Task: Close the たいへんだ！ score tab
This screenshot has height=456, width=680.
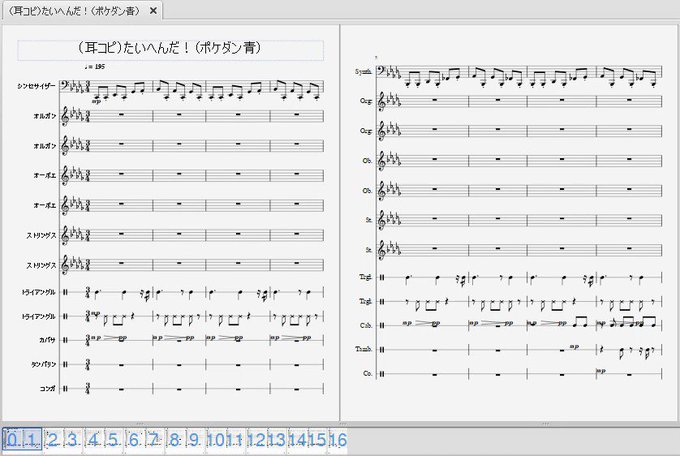Action: point(153,11)
